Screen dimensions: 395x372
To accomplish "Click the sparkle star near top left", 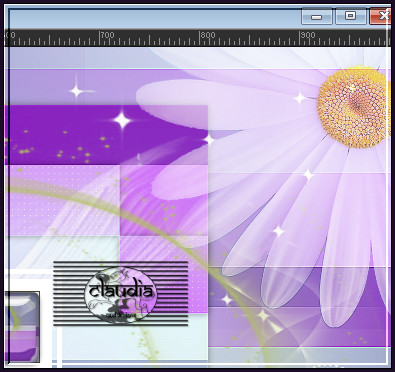I will click(x=76, y=91).
